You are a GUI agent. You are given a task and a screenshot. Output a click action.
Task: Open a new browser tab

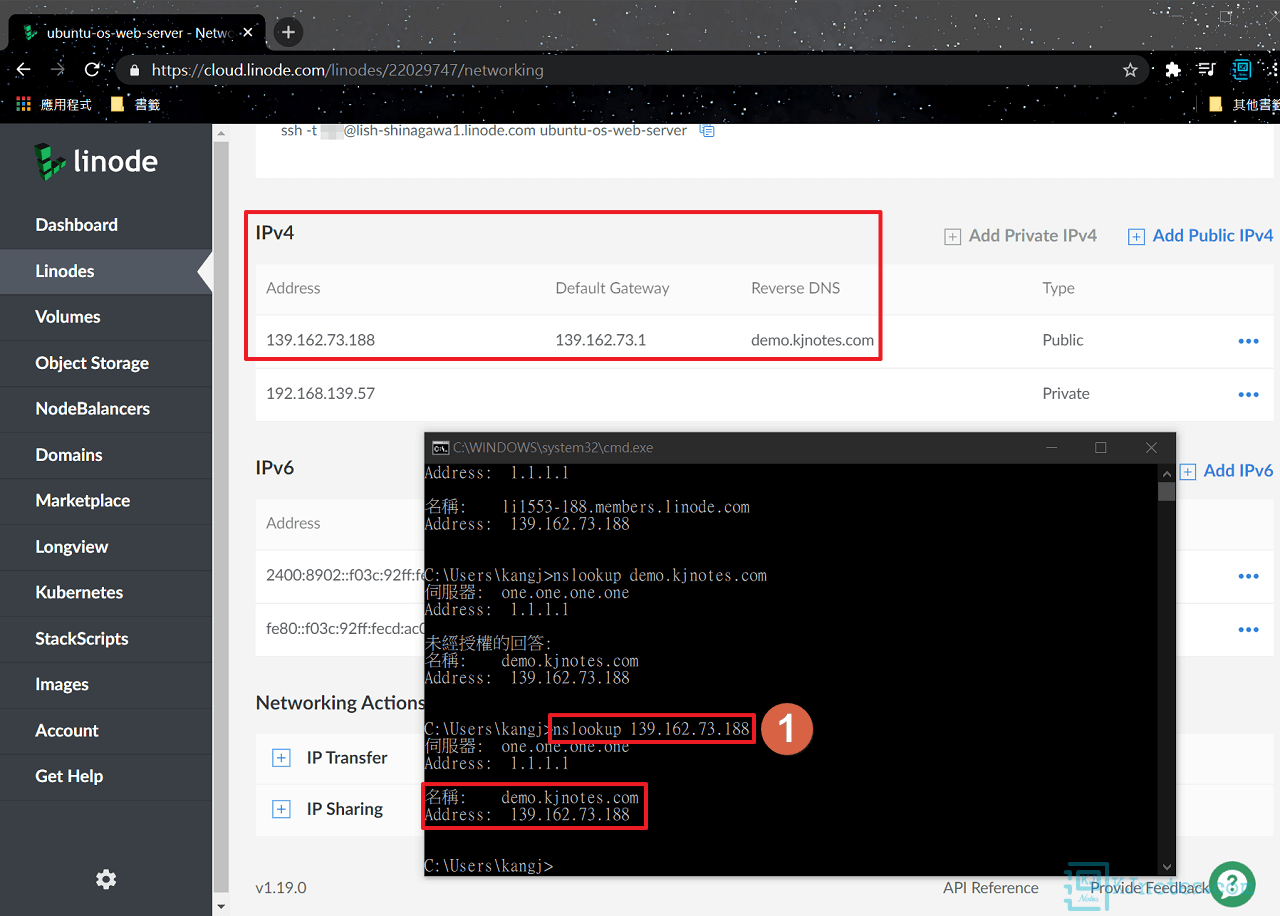288,32
